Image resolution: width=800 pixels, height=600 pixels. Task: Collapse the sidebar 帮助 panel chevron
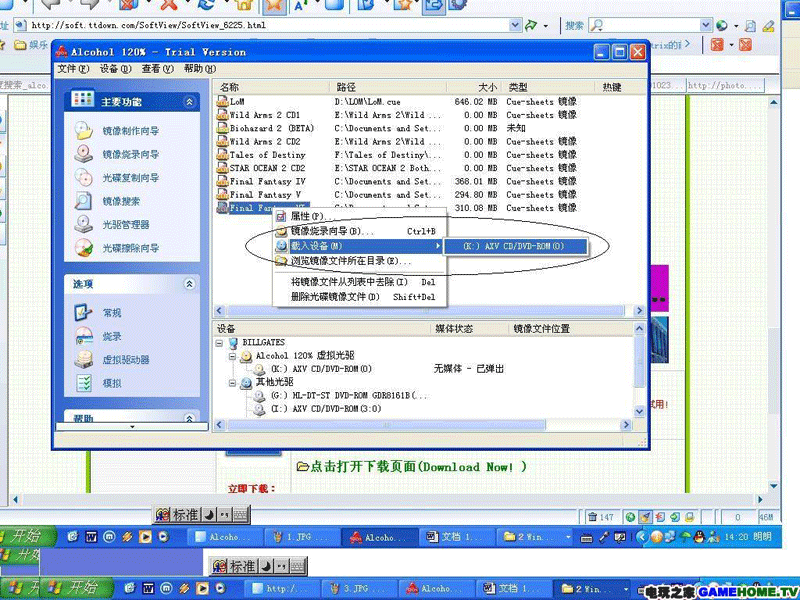(x=189, y=418)
